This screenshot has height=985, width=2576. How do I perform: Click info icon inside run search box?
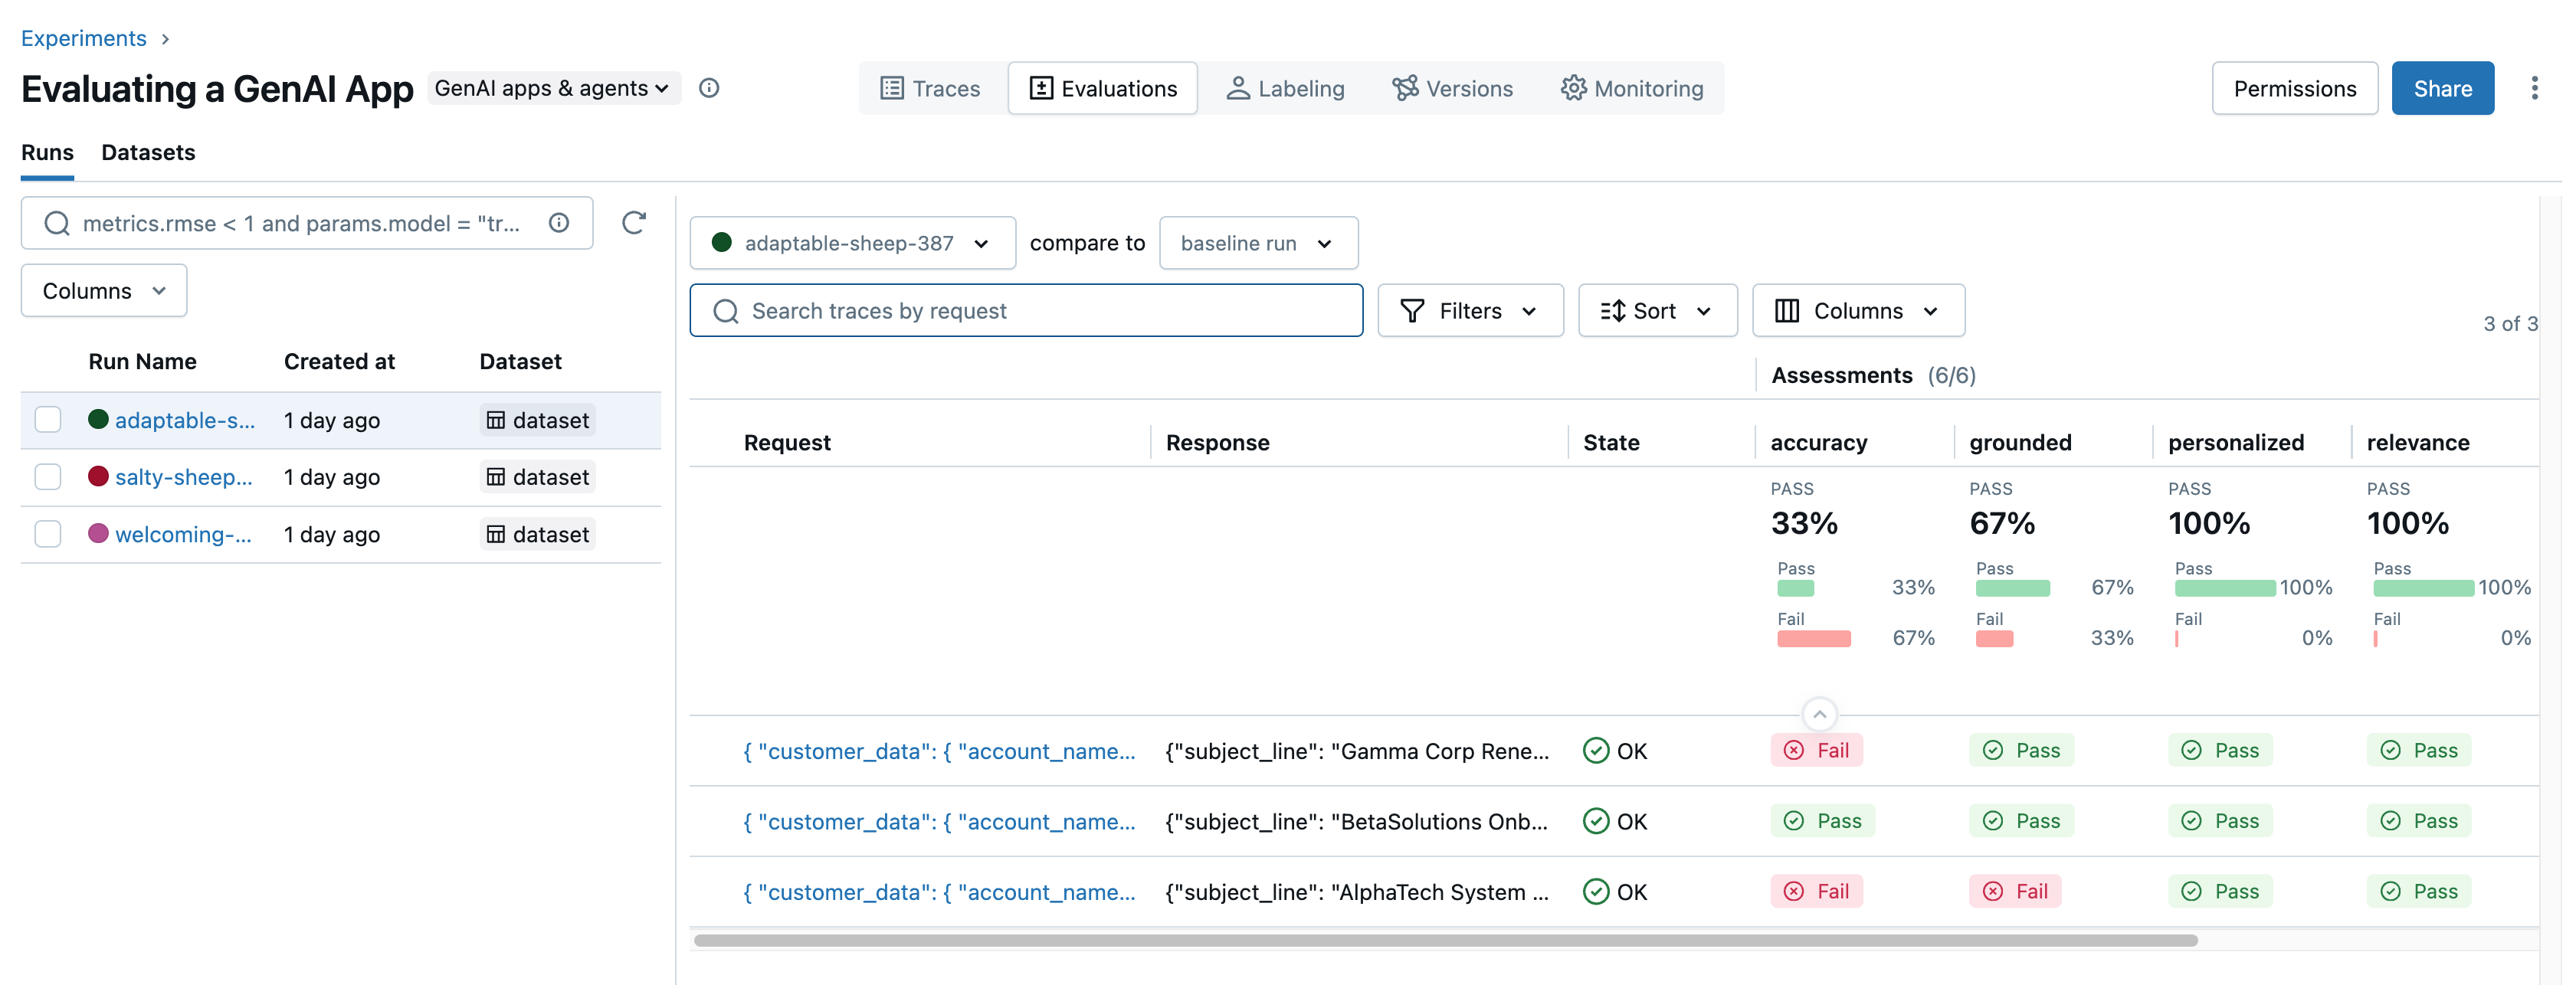tap(558, 222)
